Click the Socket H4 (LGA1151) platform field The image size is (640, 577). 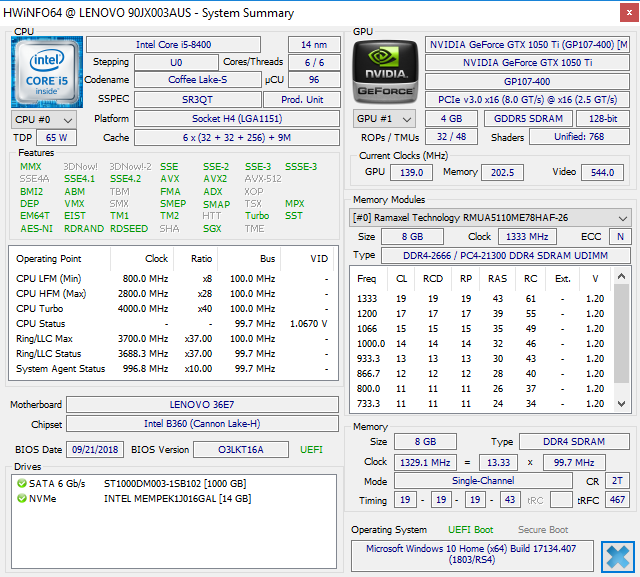coord(237,119)
